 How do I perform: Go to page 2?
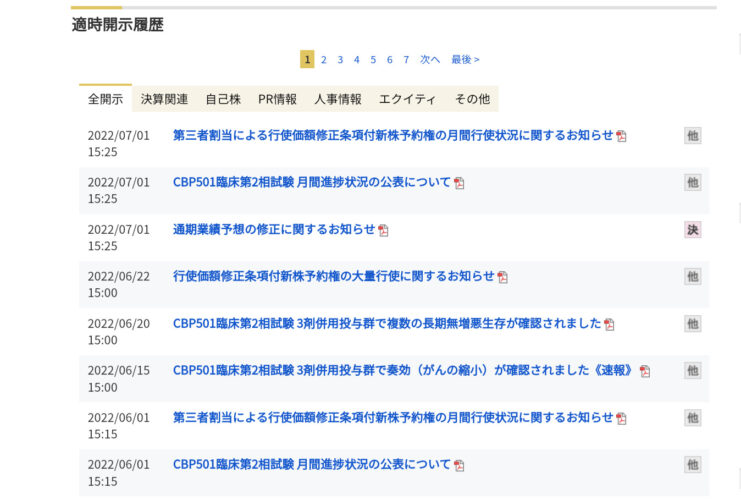coord(324,60)
